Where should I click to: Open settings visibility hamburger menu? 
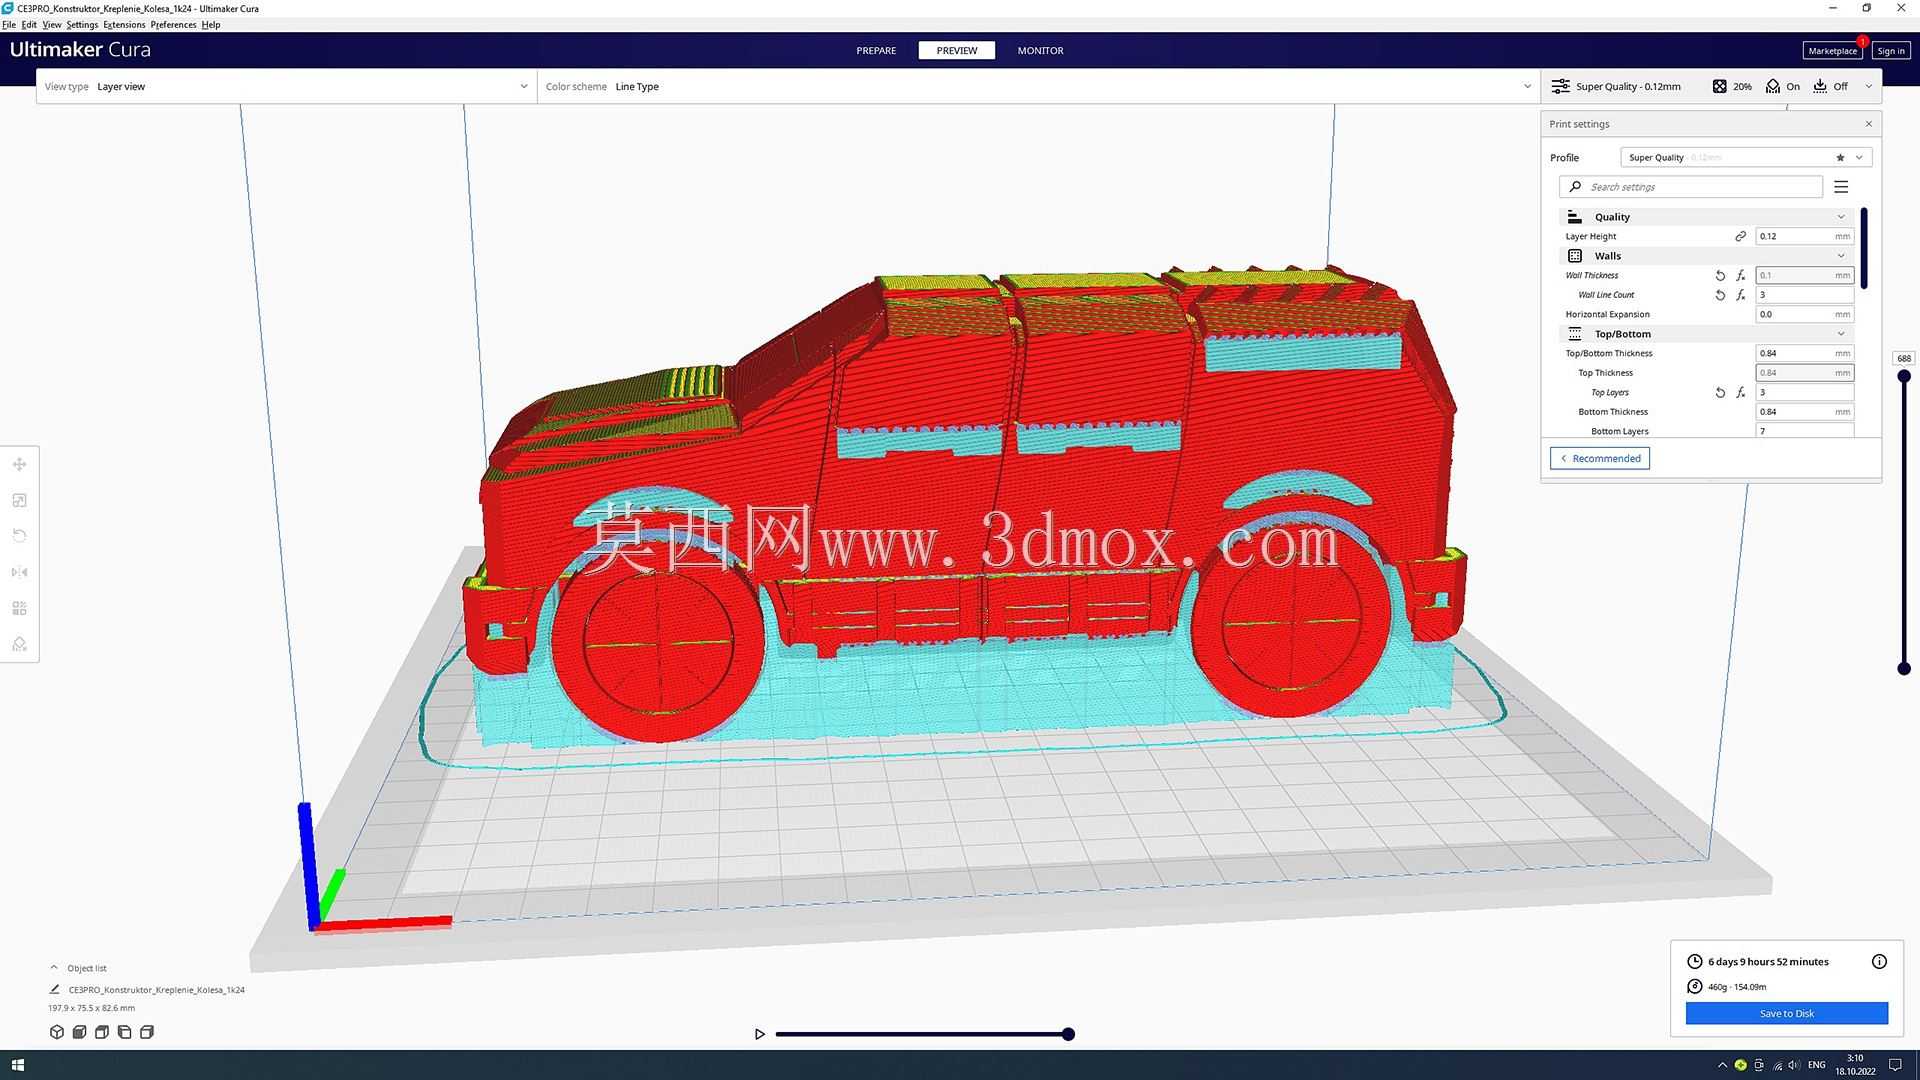[1841, 187]
